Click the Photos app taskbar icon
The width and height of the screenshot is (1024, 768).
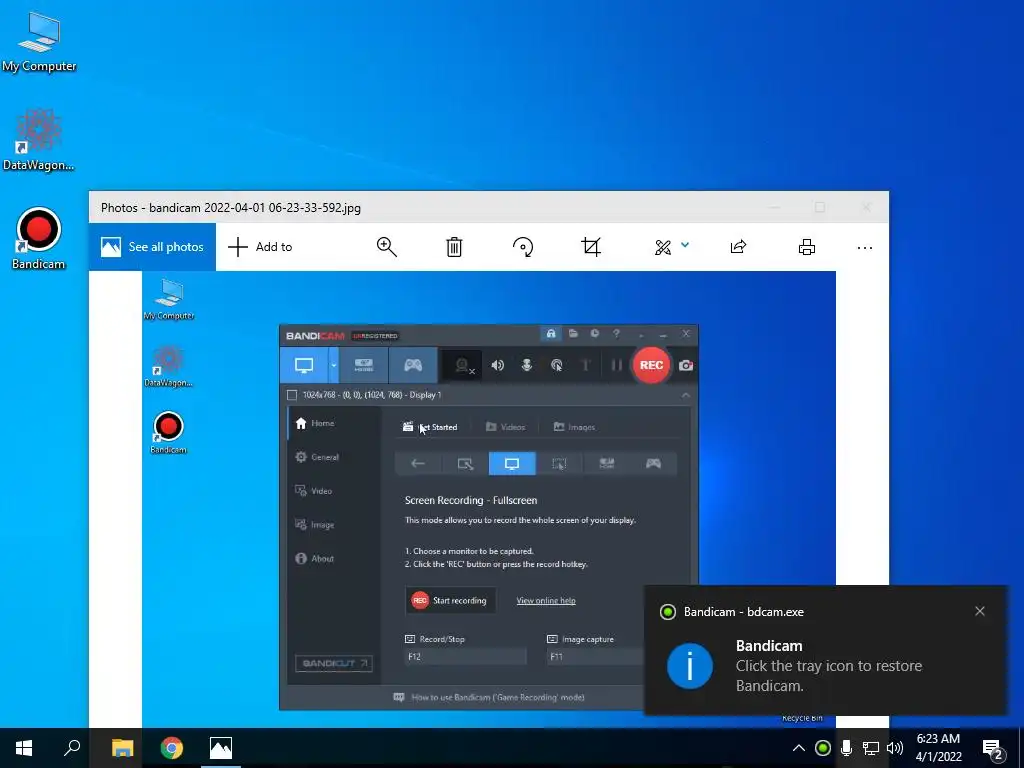[x=221, y=748]
